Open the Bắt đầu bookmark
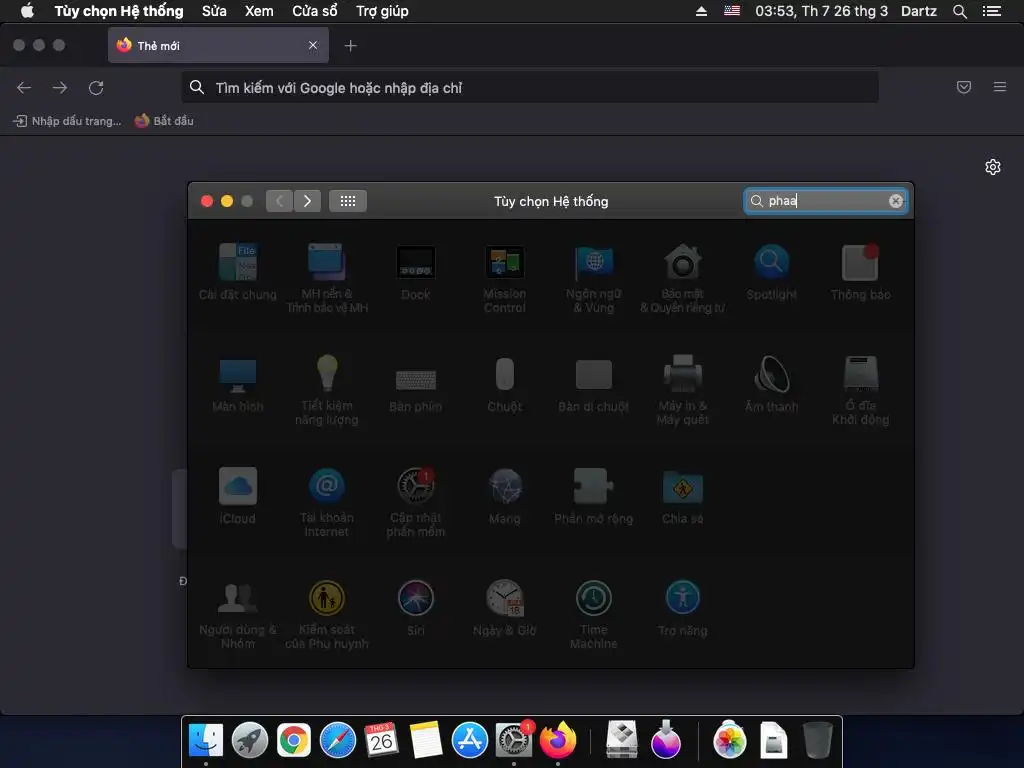Viewport: 1024px width, 768px height. pos(164,121)
